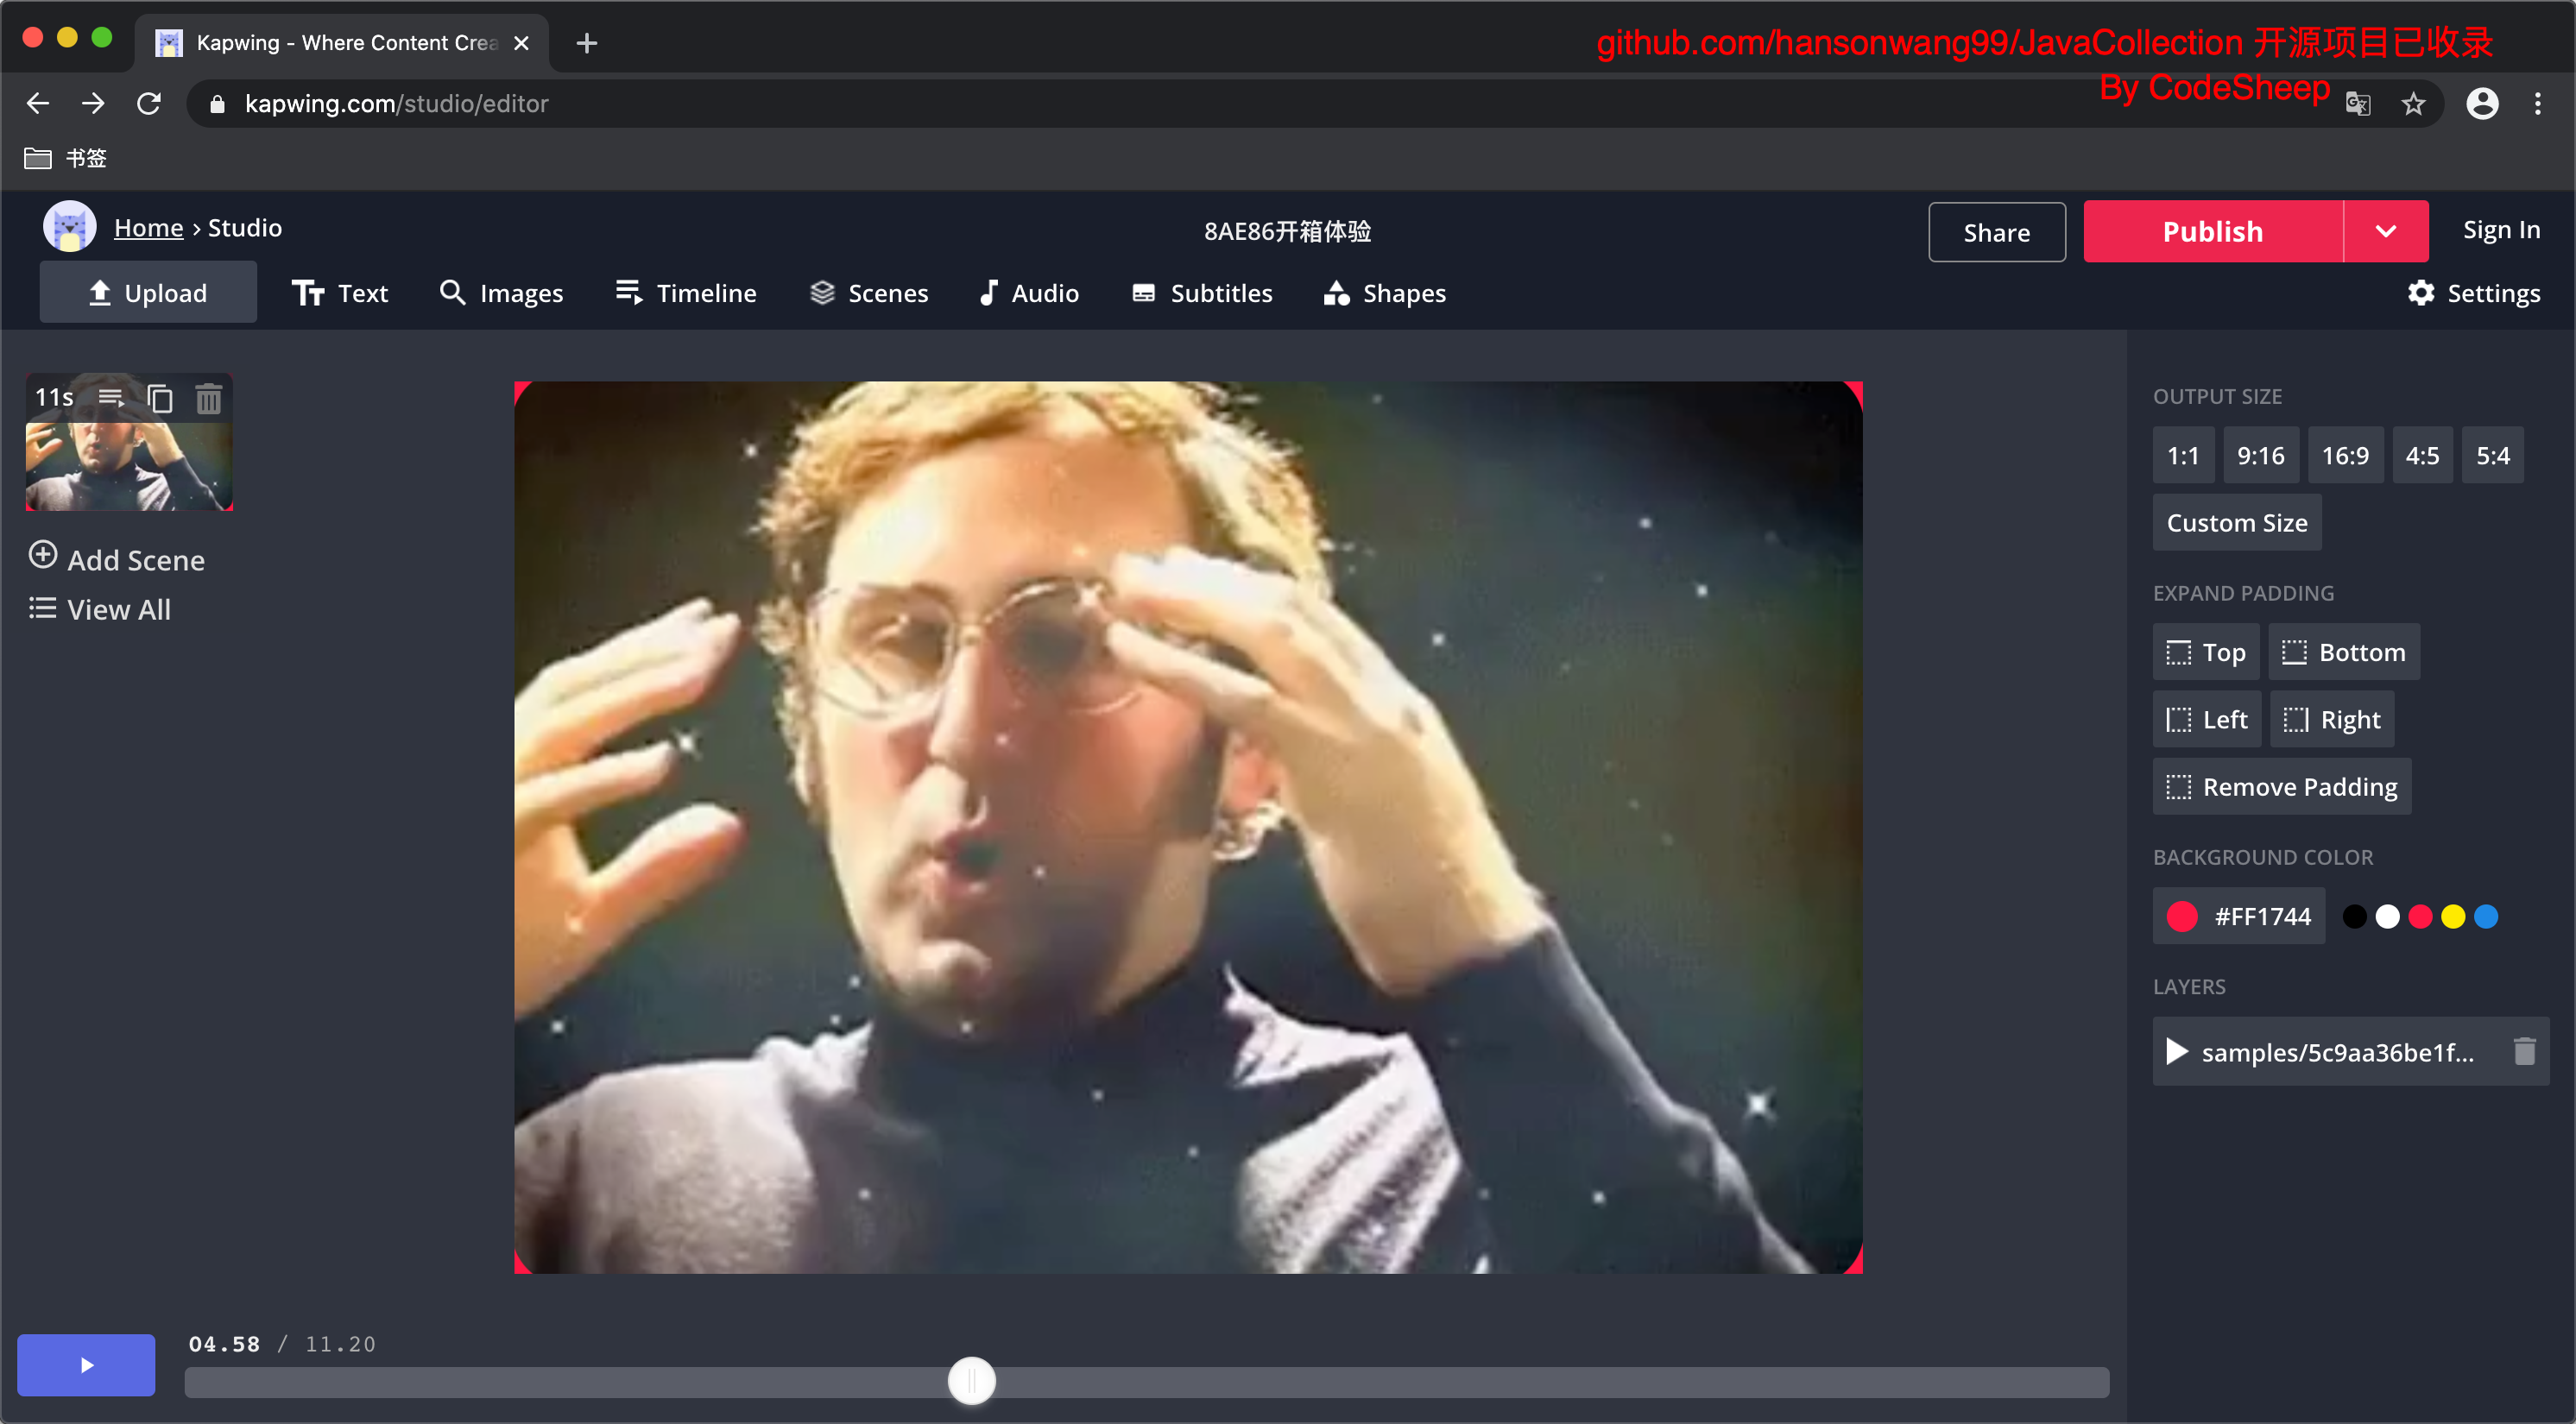Open the Audio tool

(x=1029, y=293)
